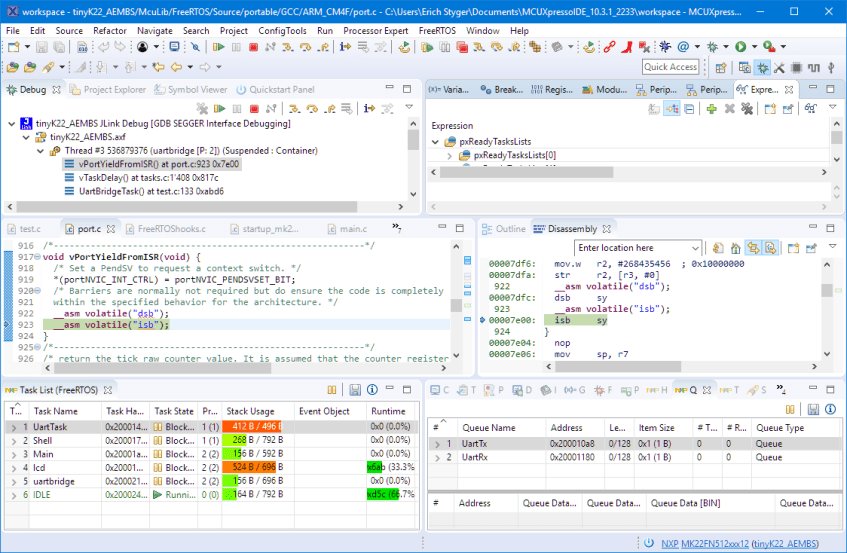Remove all expressions double-X icon
This screenshot has width=847, height=553.
pyautogui.click(x=747, y=109)
